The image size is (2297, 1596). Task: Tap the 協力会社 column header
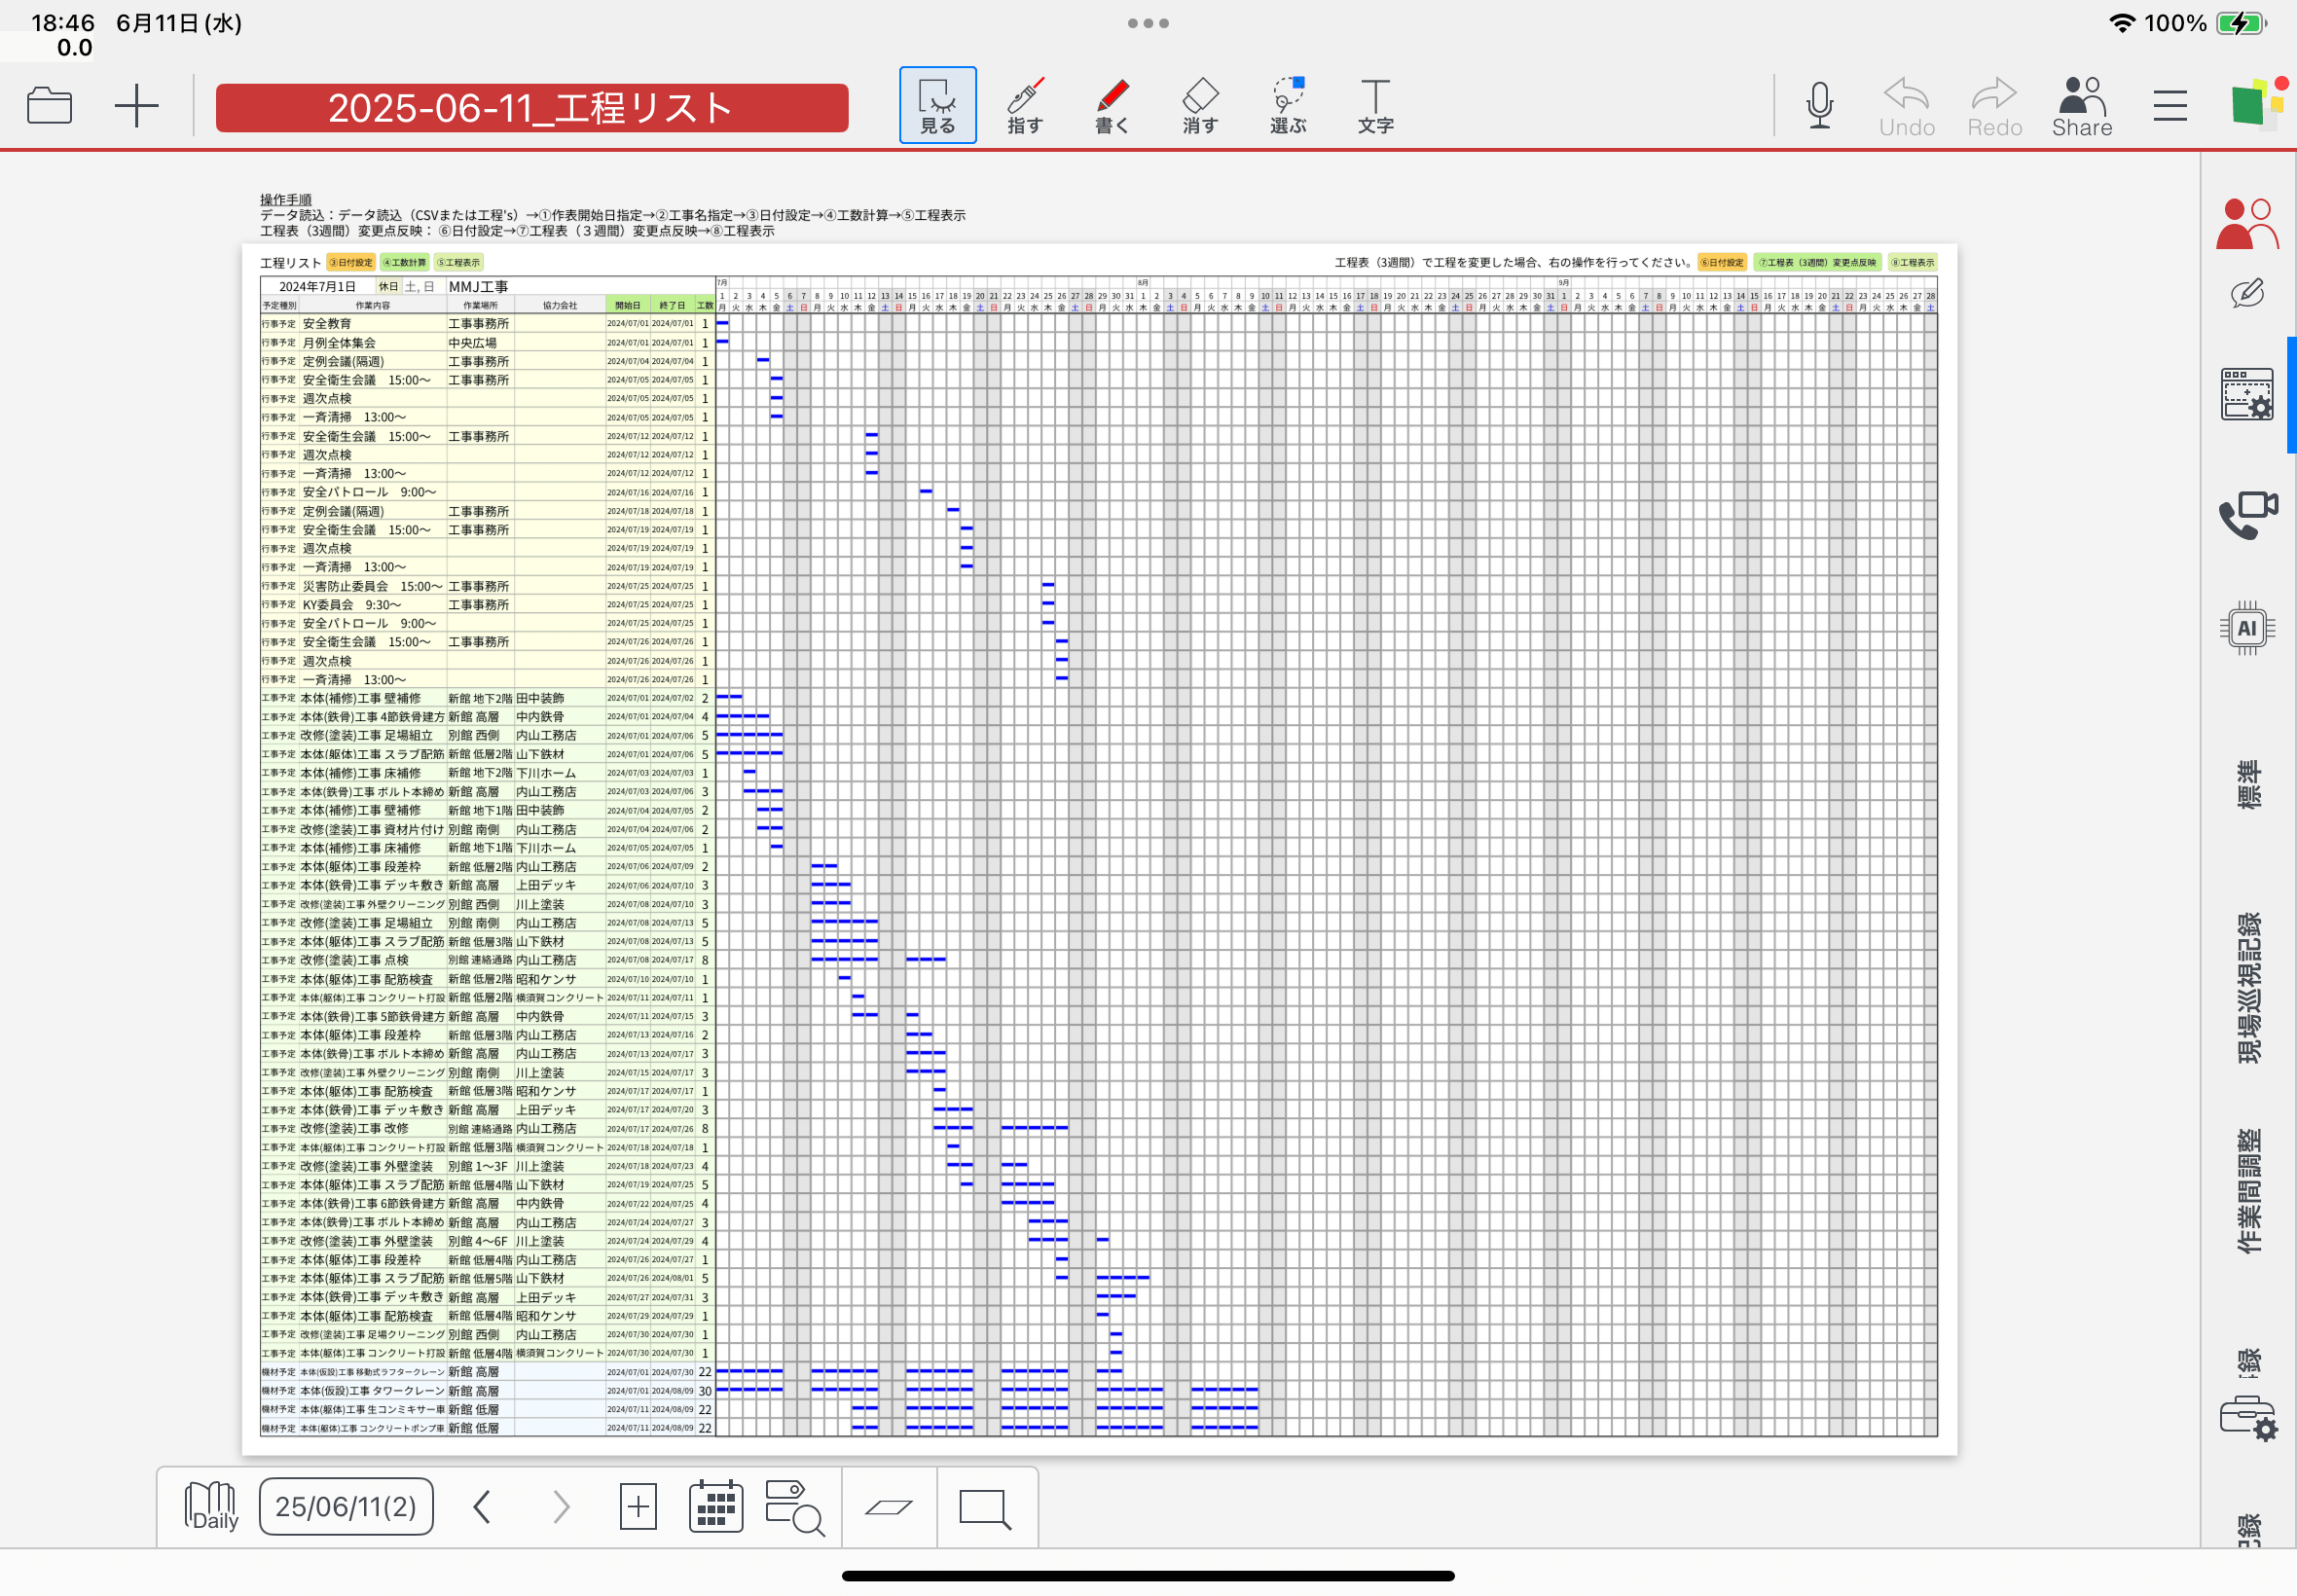coord(560,305)
